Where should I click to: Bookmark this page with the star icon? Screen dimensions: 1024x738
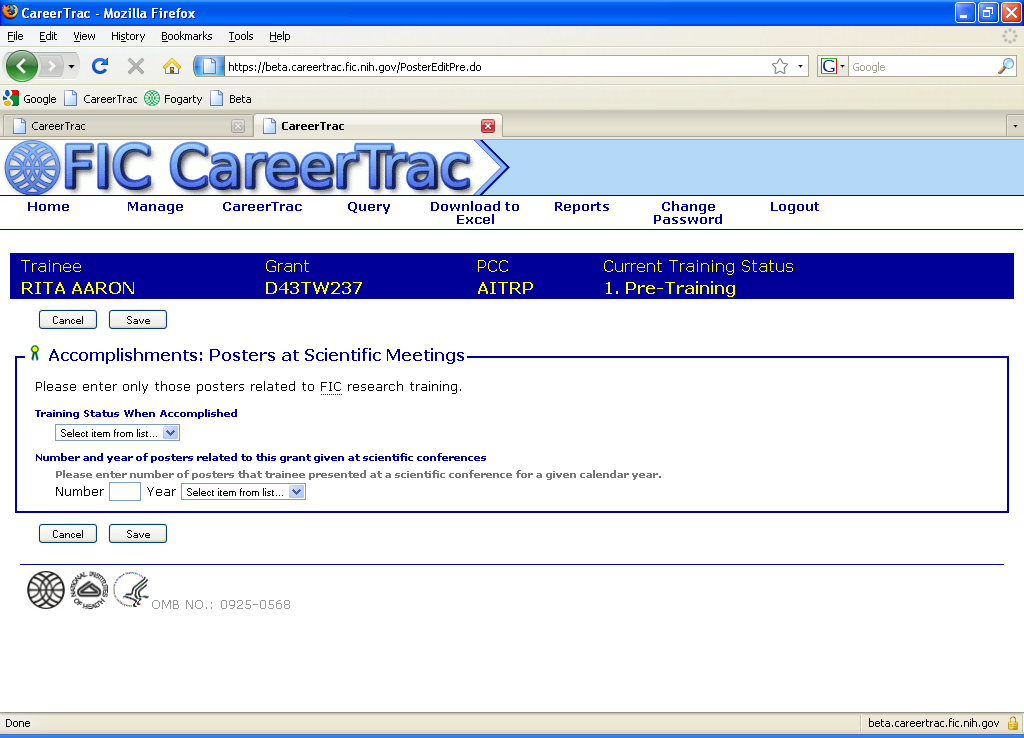click(x=780, y=66)
